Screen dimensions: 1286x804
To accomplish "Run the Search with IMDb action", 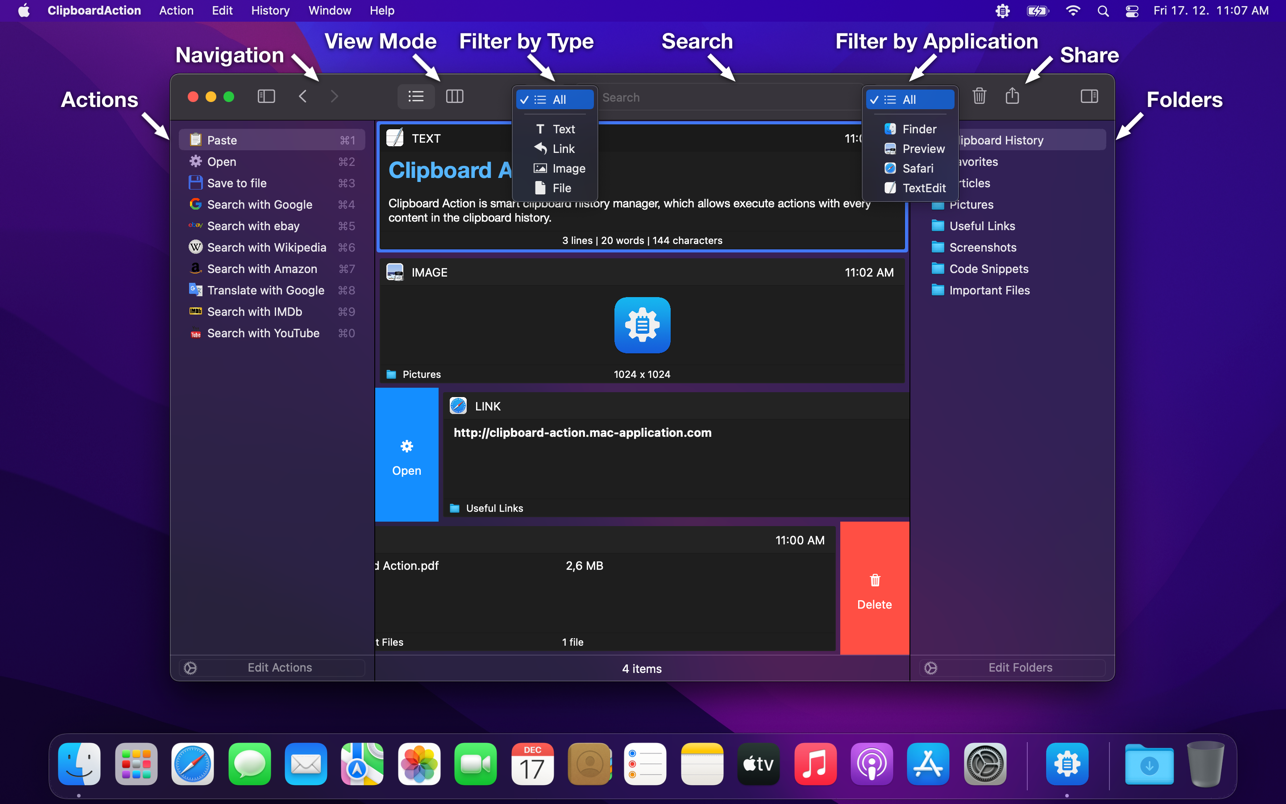I will [271, 312].
